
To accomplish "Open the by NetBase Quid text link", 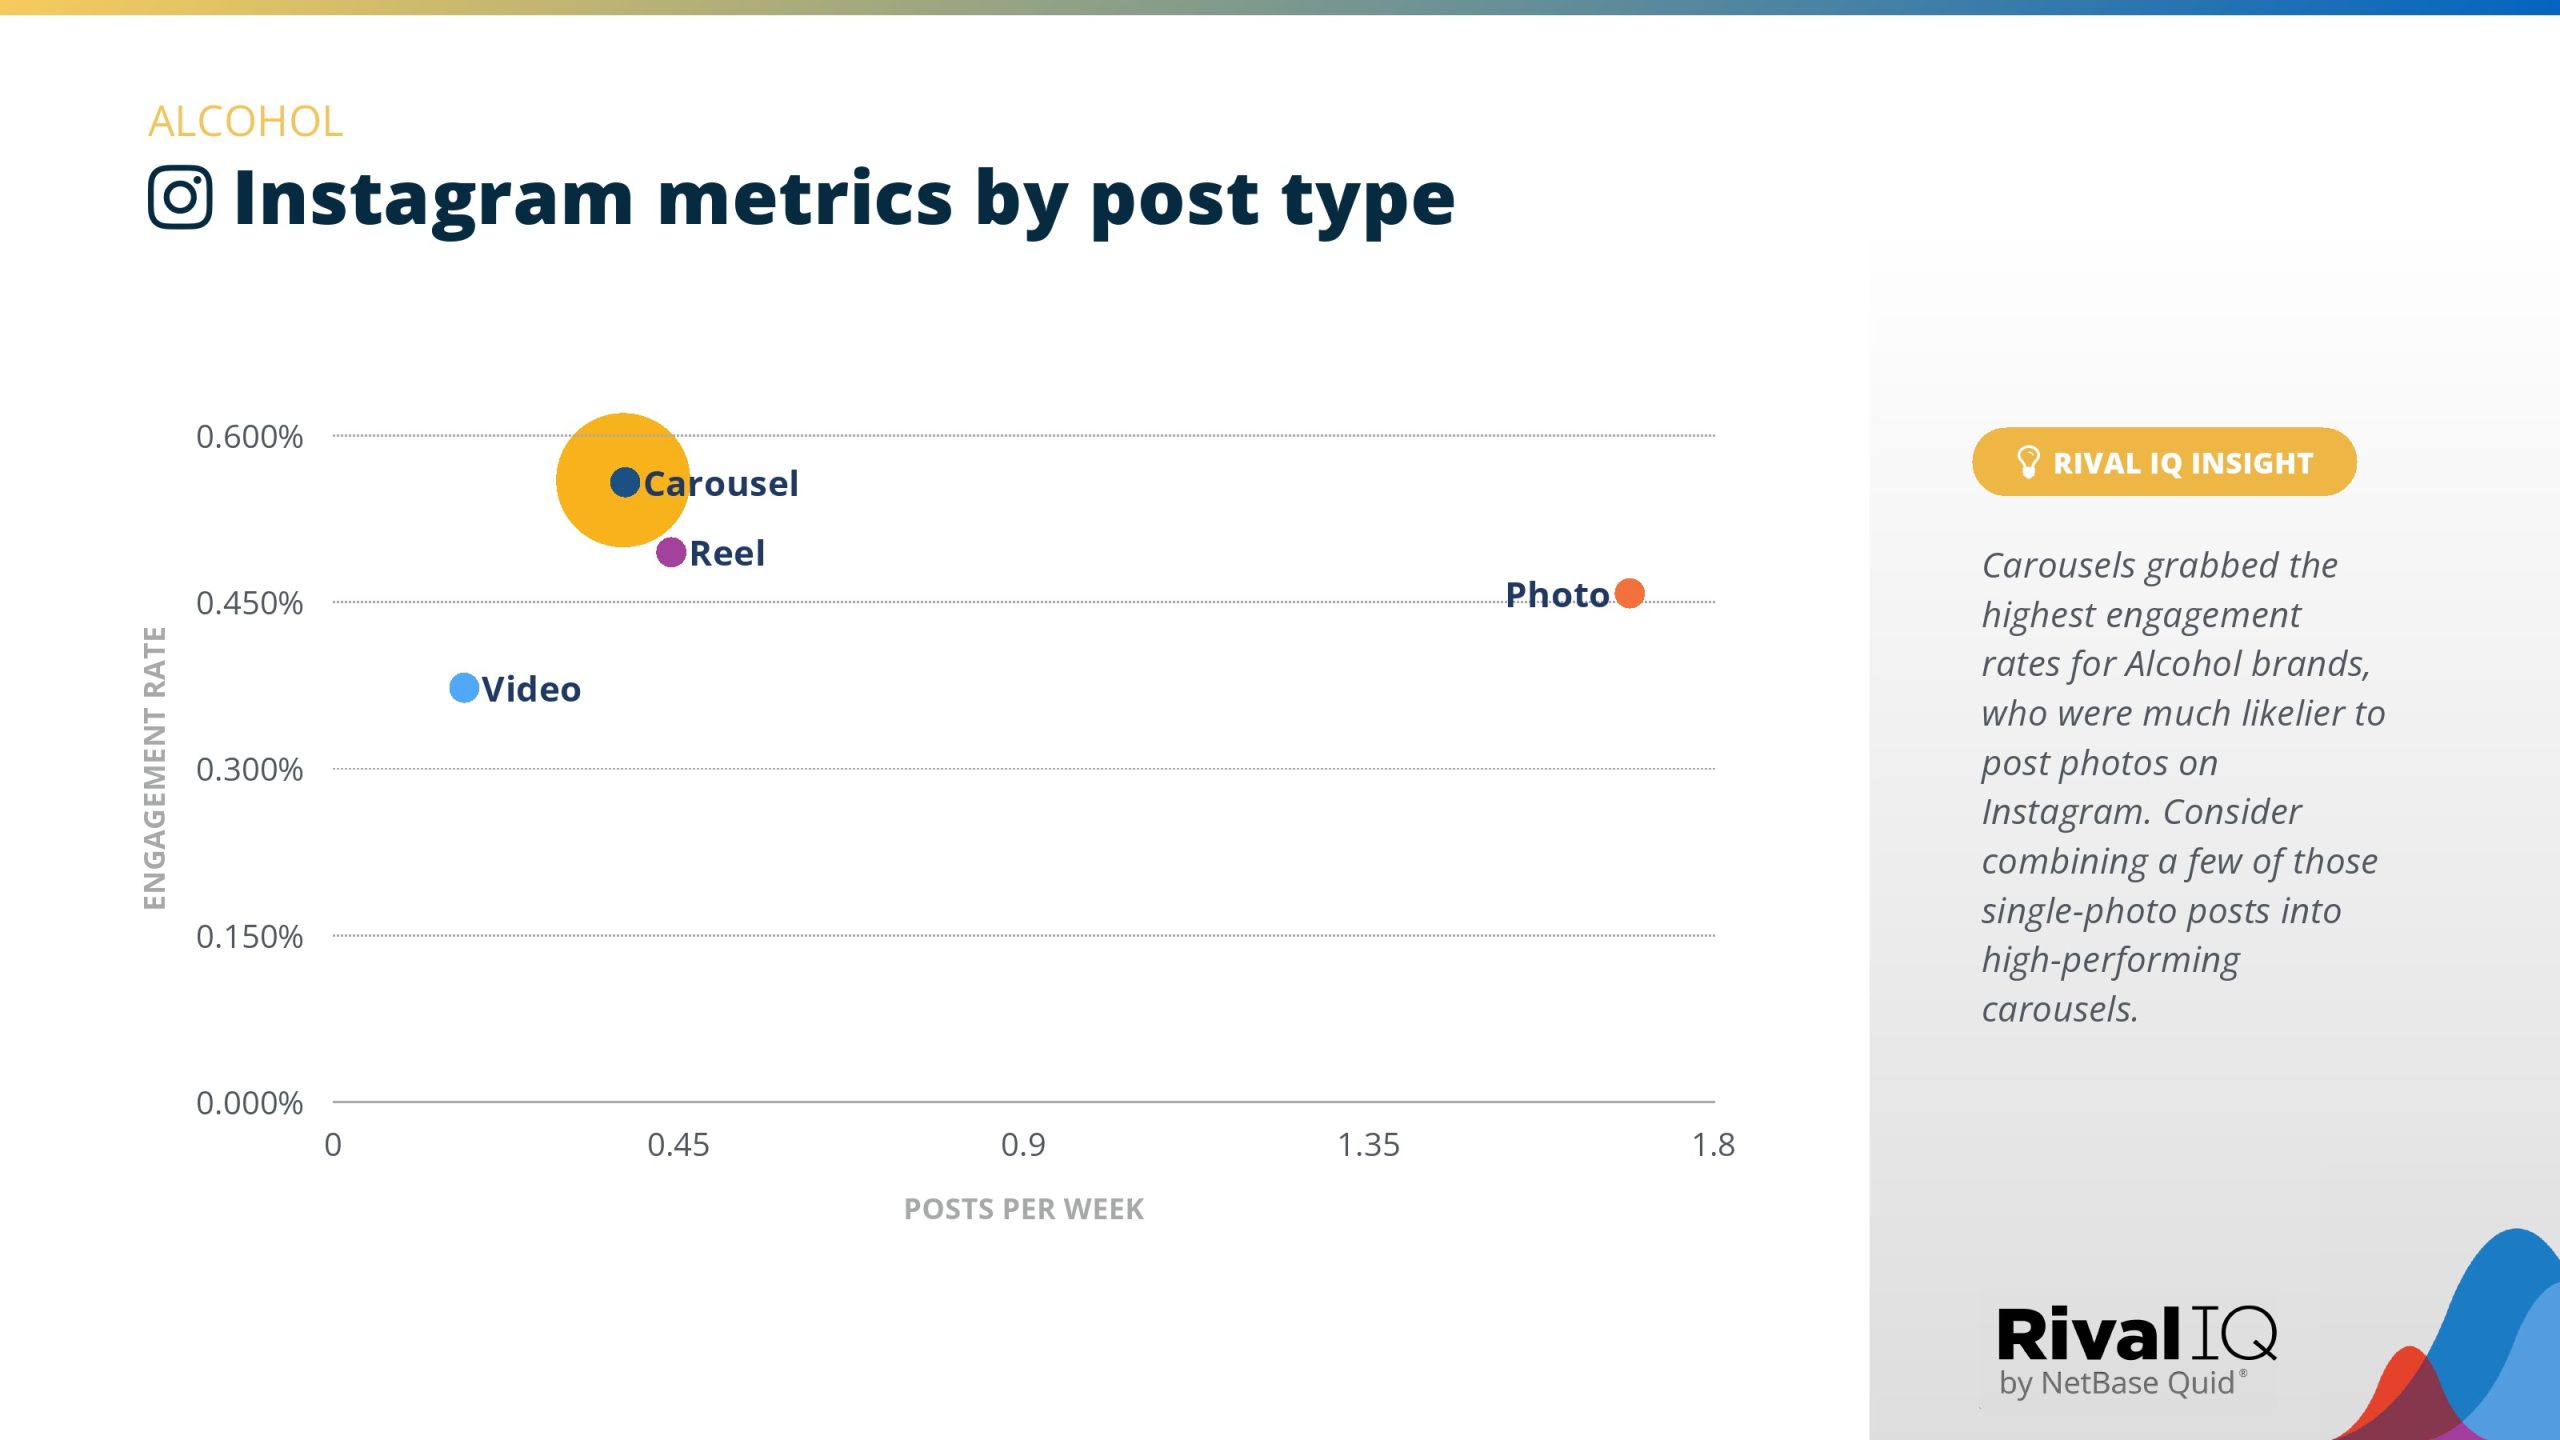I will coord(2118,1384).
